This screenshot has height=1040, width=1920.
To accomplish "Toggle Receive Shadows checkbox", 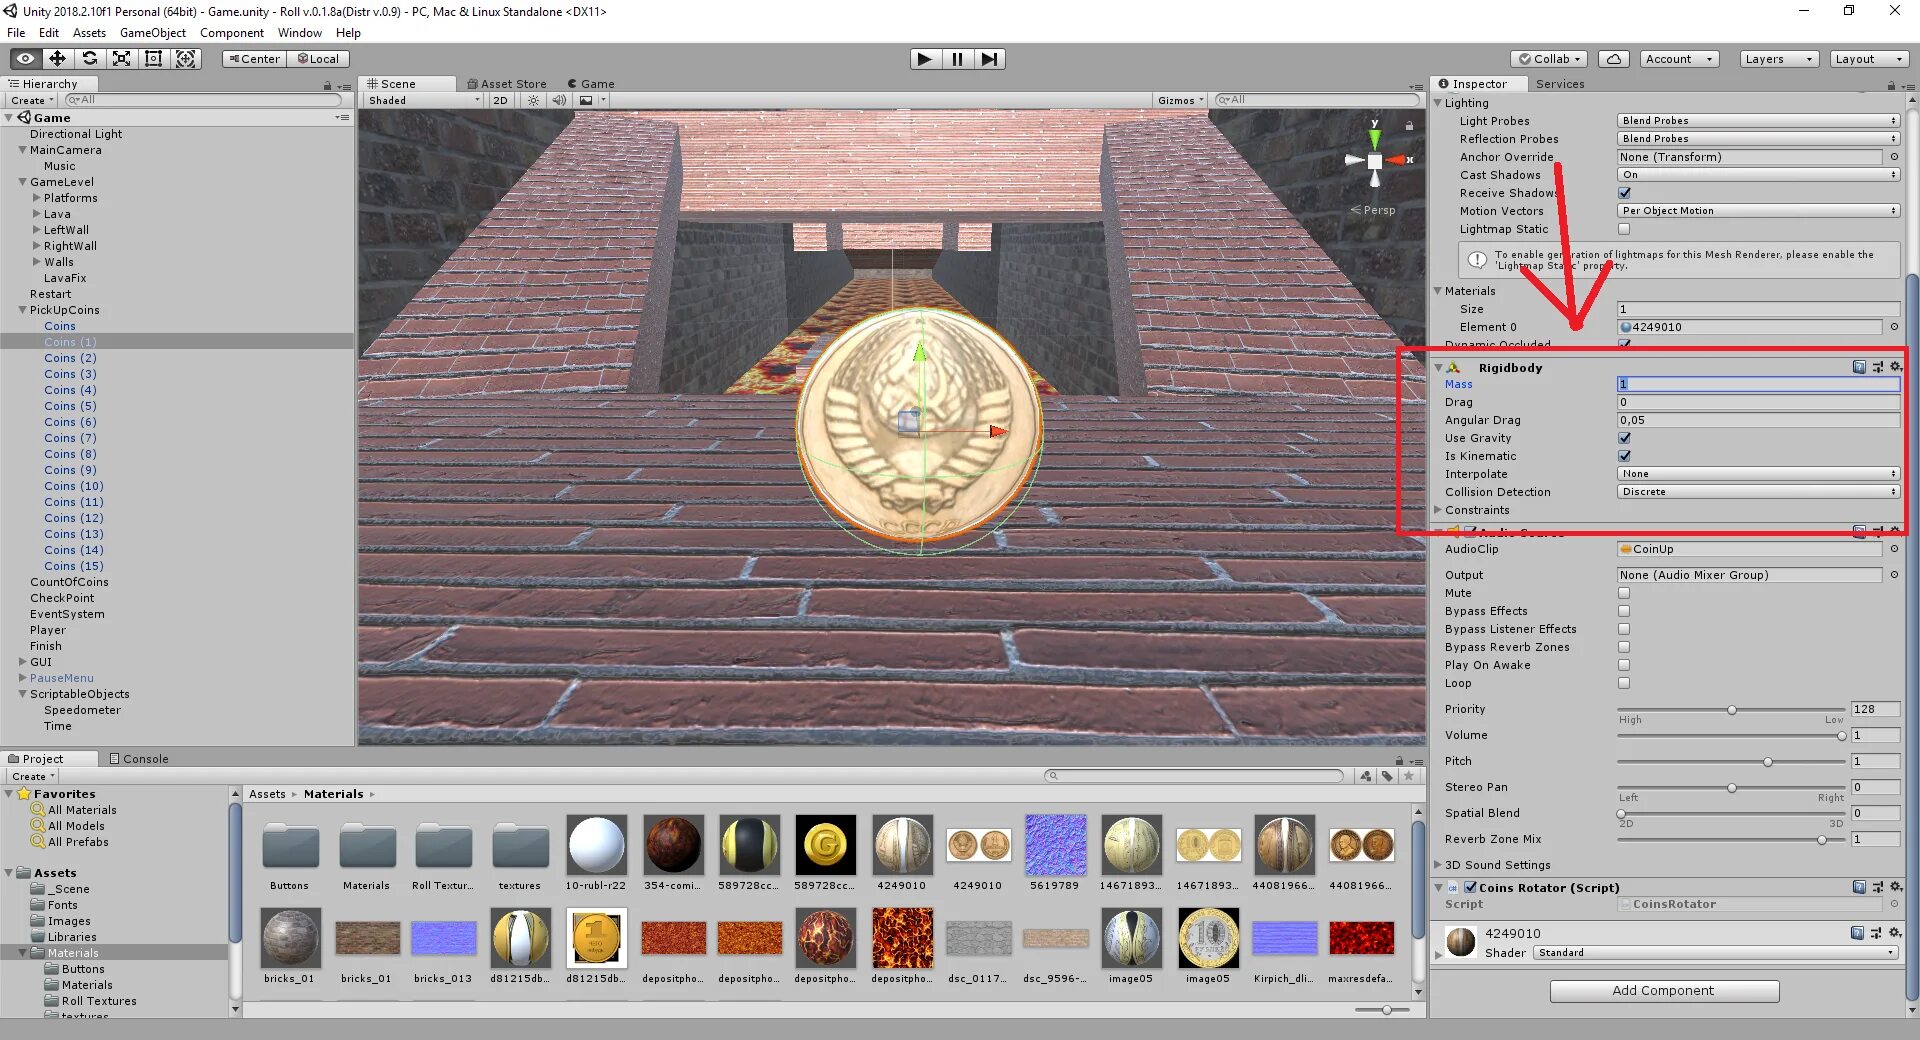I will click(1625, 193).
